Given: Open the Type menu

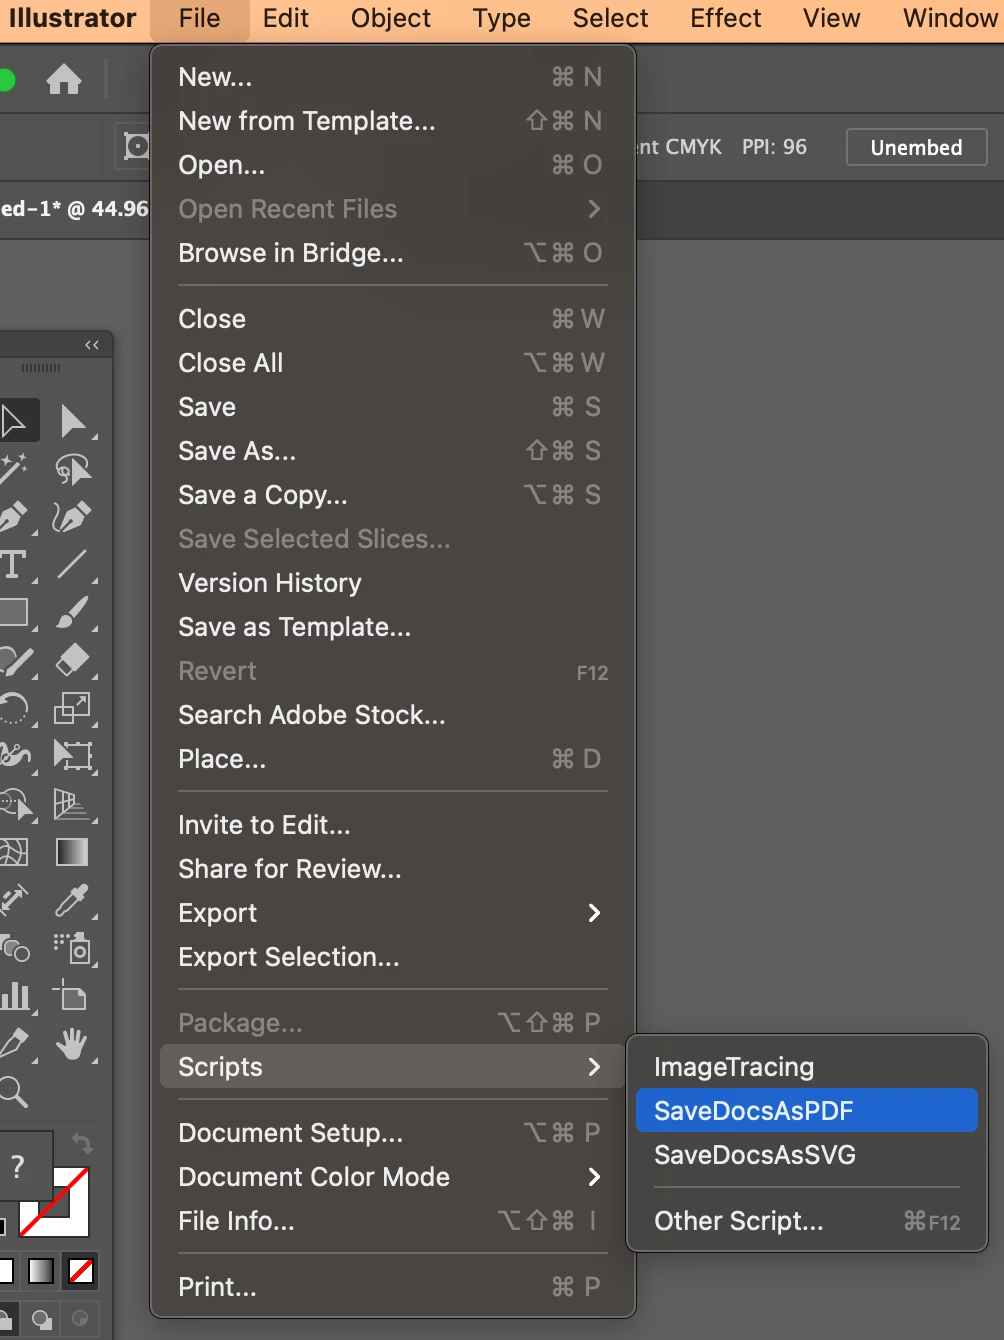Looking at the screenshot, I should point(502,19).
